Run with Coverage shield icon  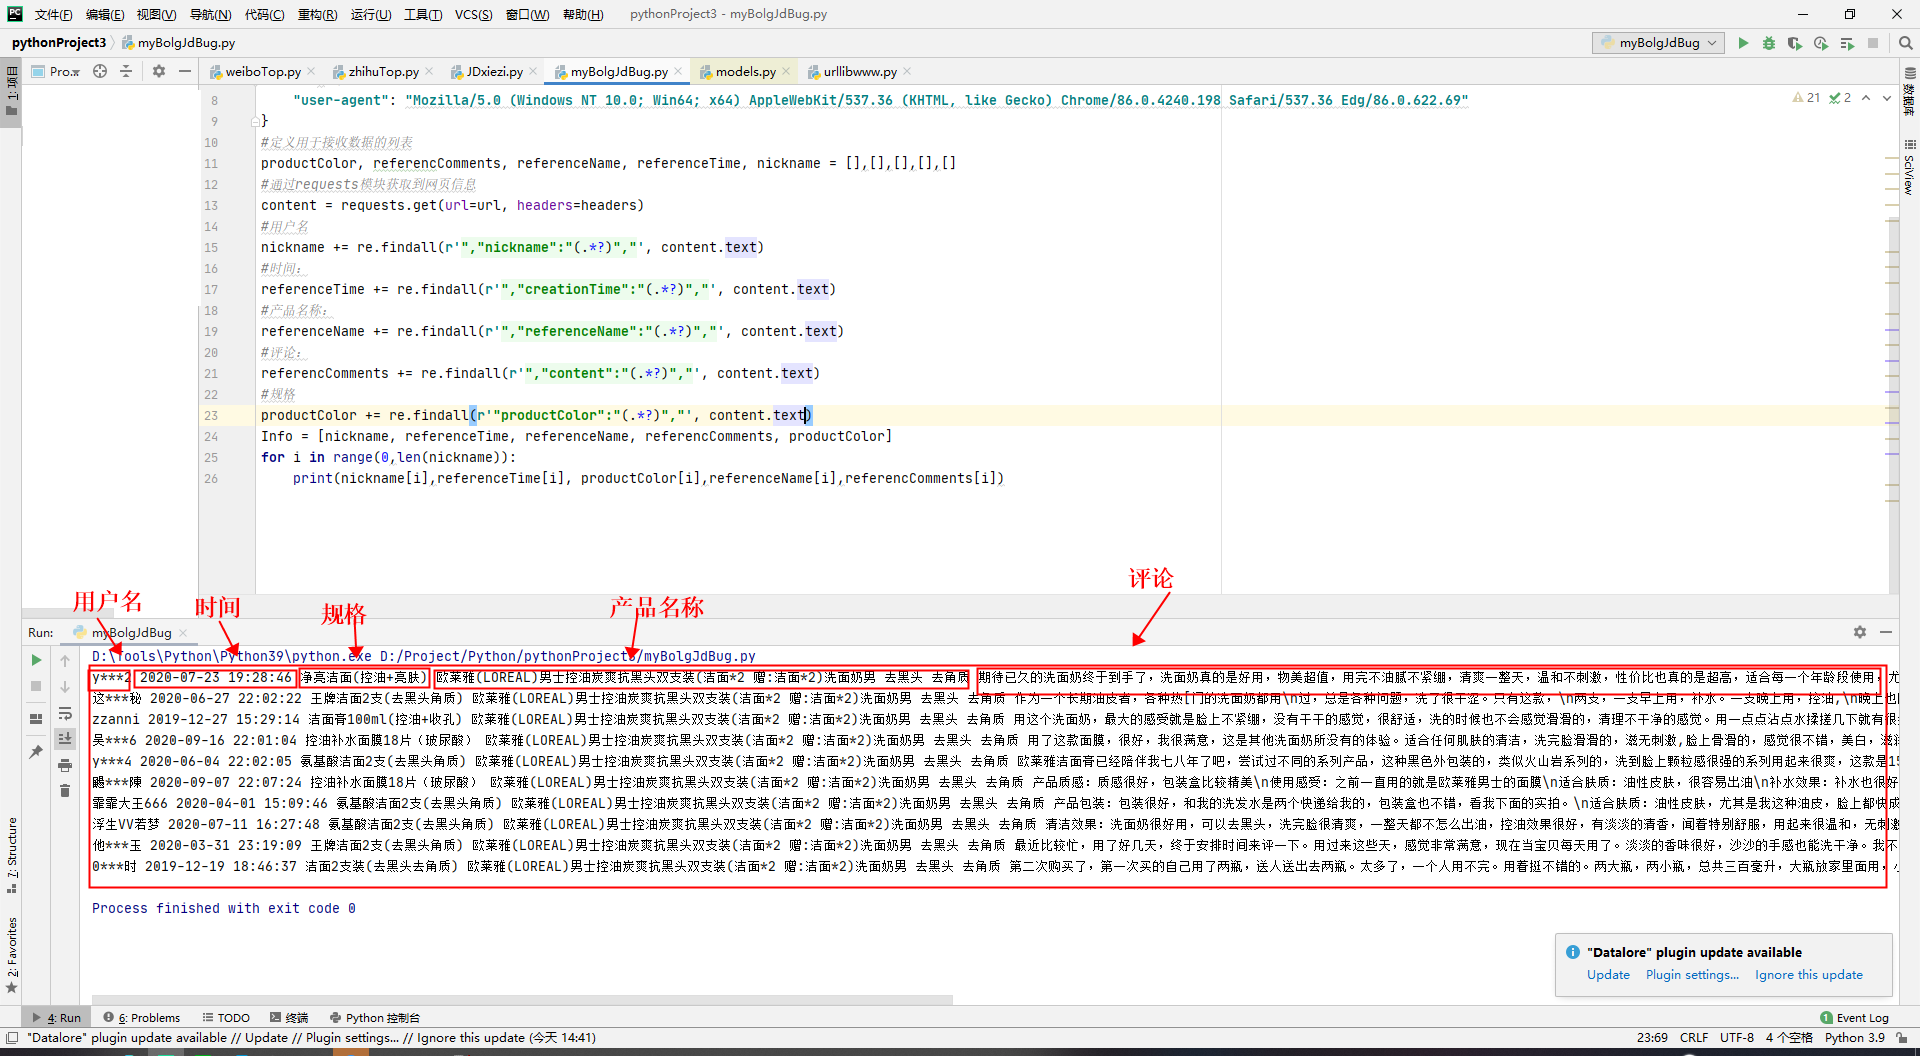pyautogui.click(x=1795, y=43)
